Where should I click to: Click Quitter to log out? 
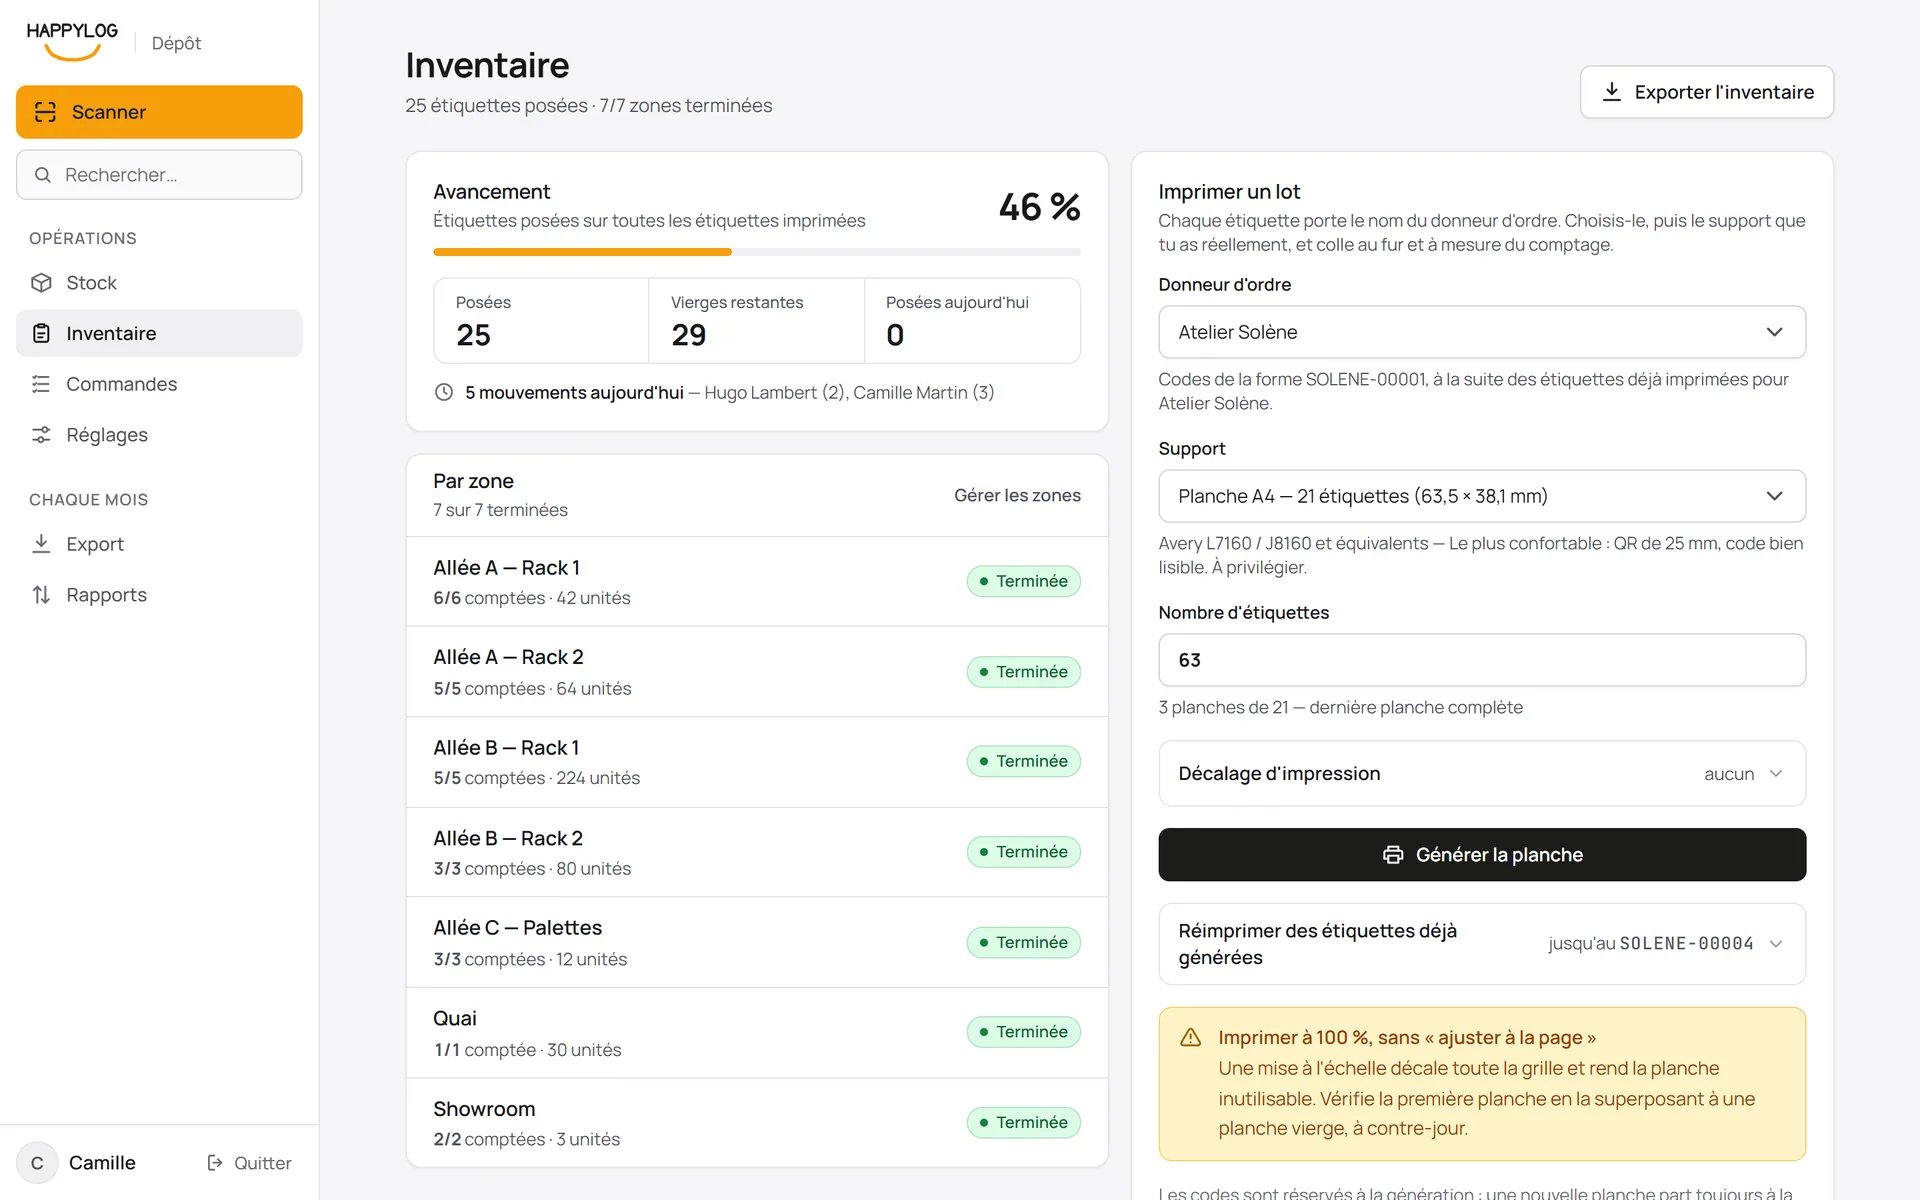click(249, 1163)
